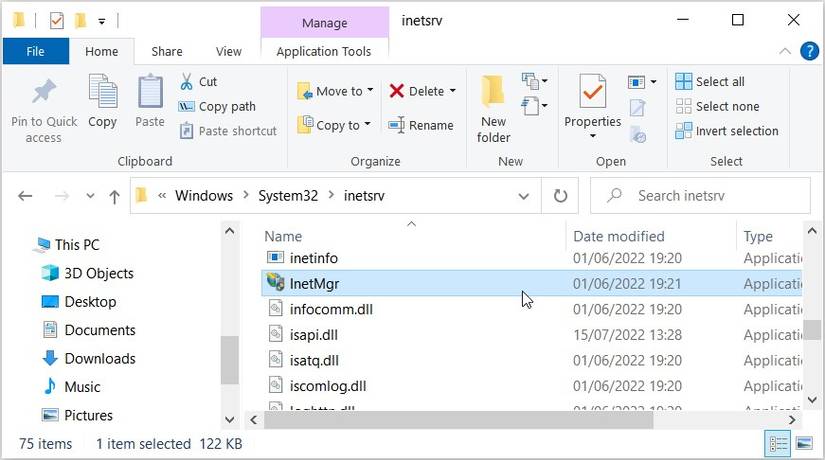Screen dimensions: 825x460
Task: Go up one folder level arrow
Action: pyautogui.click(x=114, y=196)
